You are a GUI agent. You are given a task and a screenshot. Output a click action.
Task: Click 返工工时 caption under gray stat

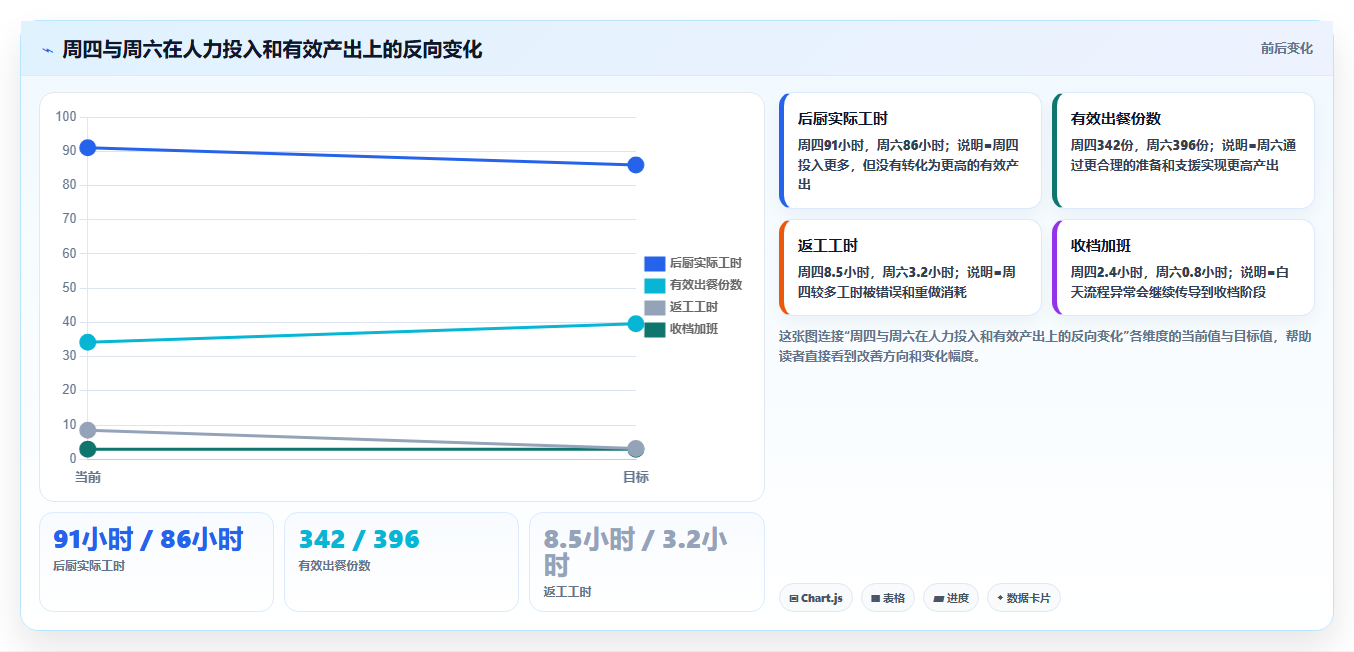[x=567, y=592]
